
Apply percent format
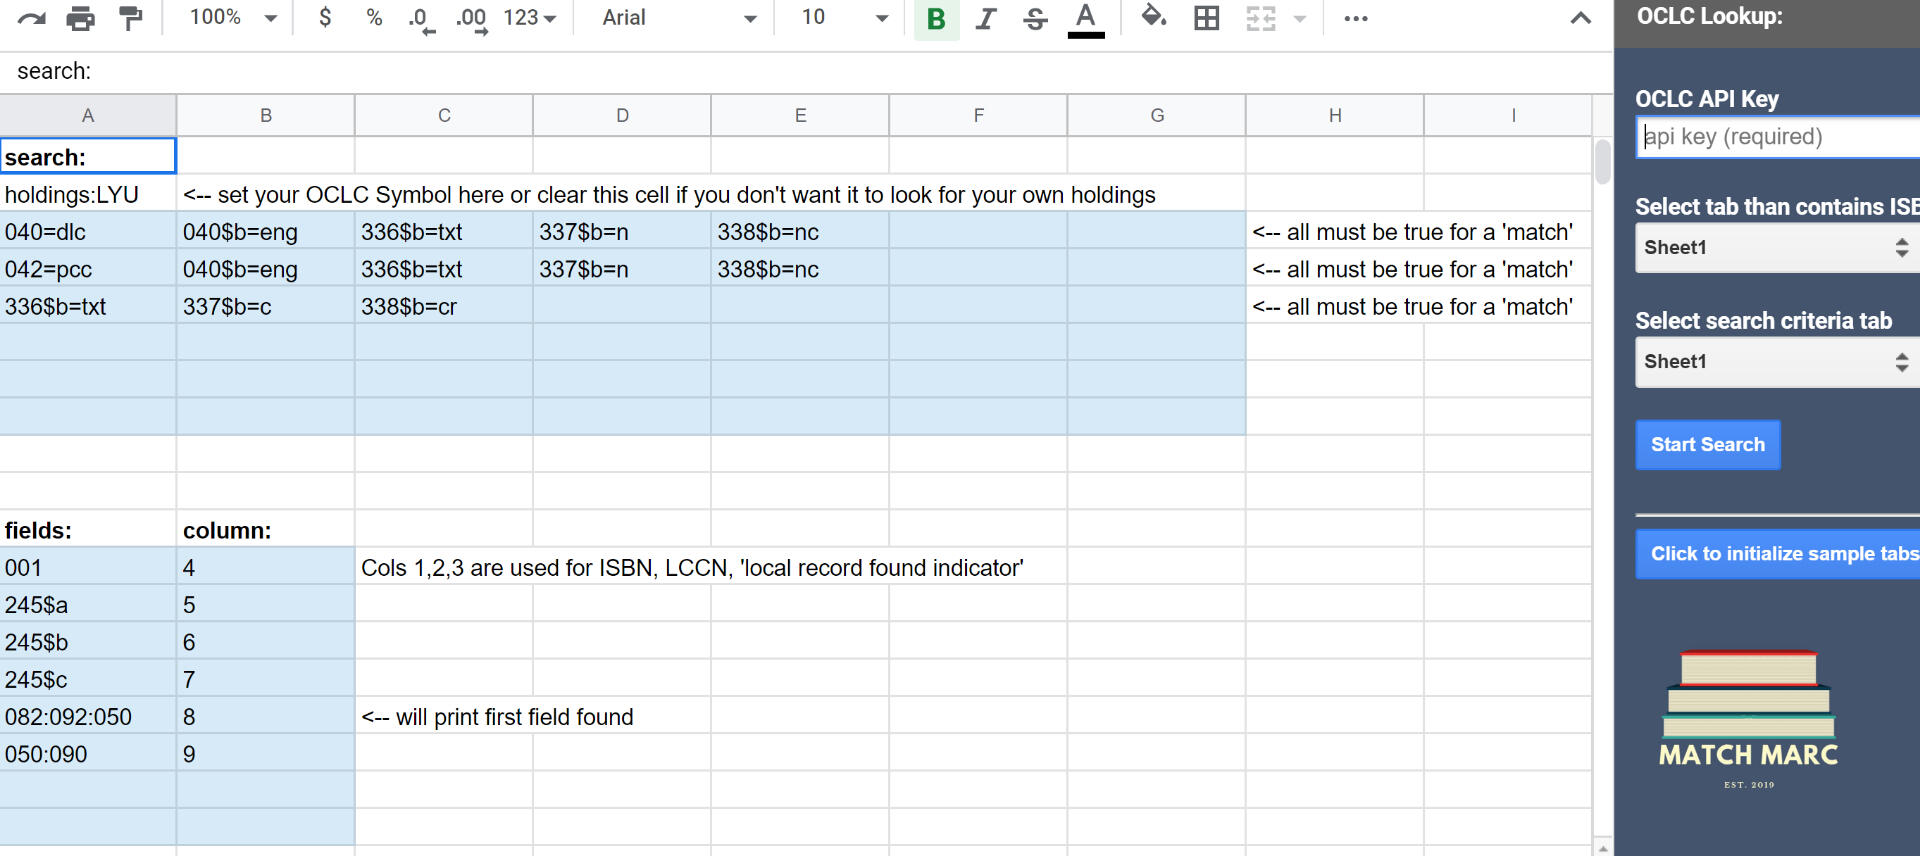(374, 18)
